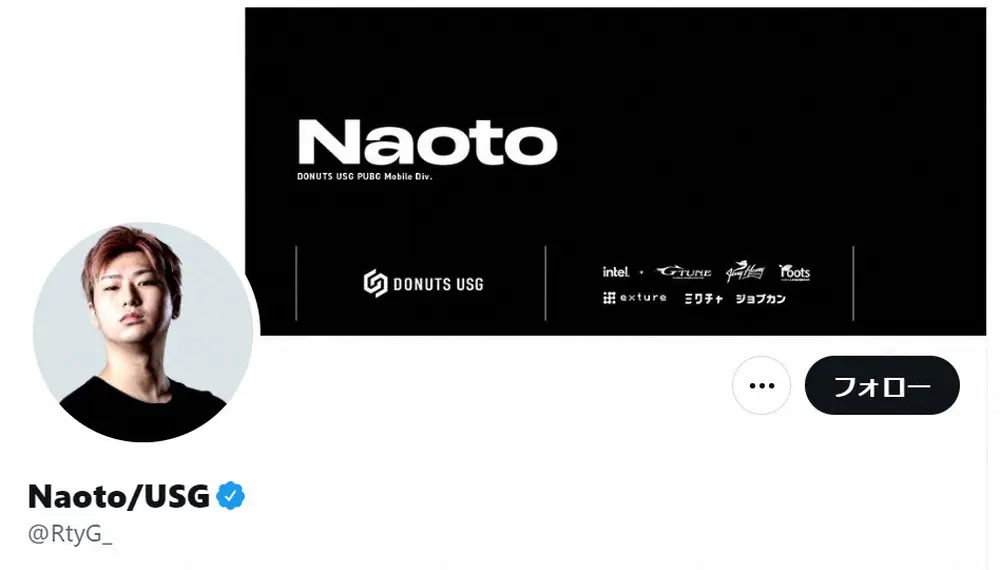Open the black Naoto header banner image
1000x570 pixels.
point(615,171)
